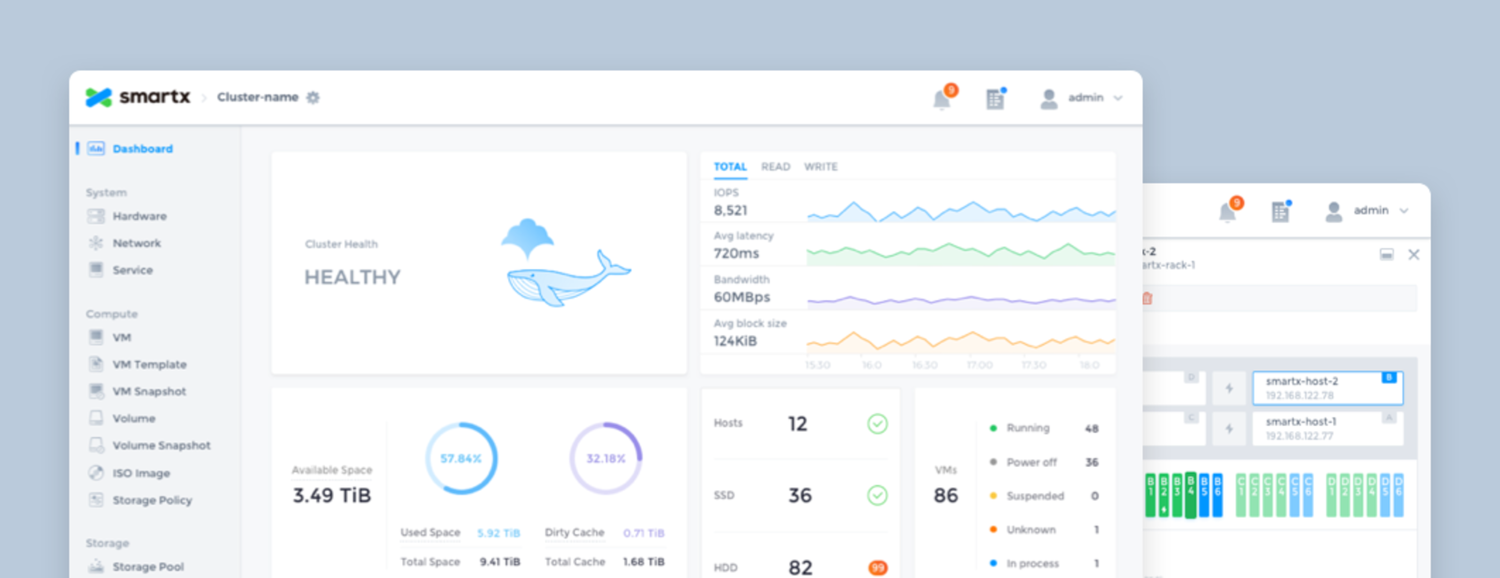Click the In process VMs row
Image resolution: width=1500 pixels, height=578 pixels.
coord(1044,564)
